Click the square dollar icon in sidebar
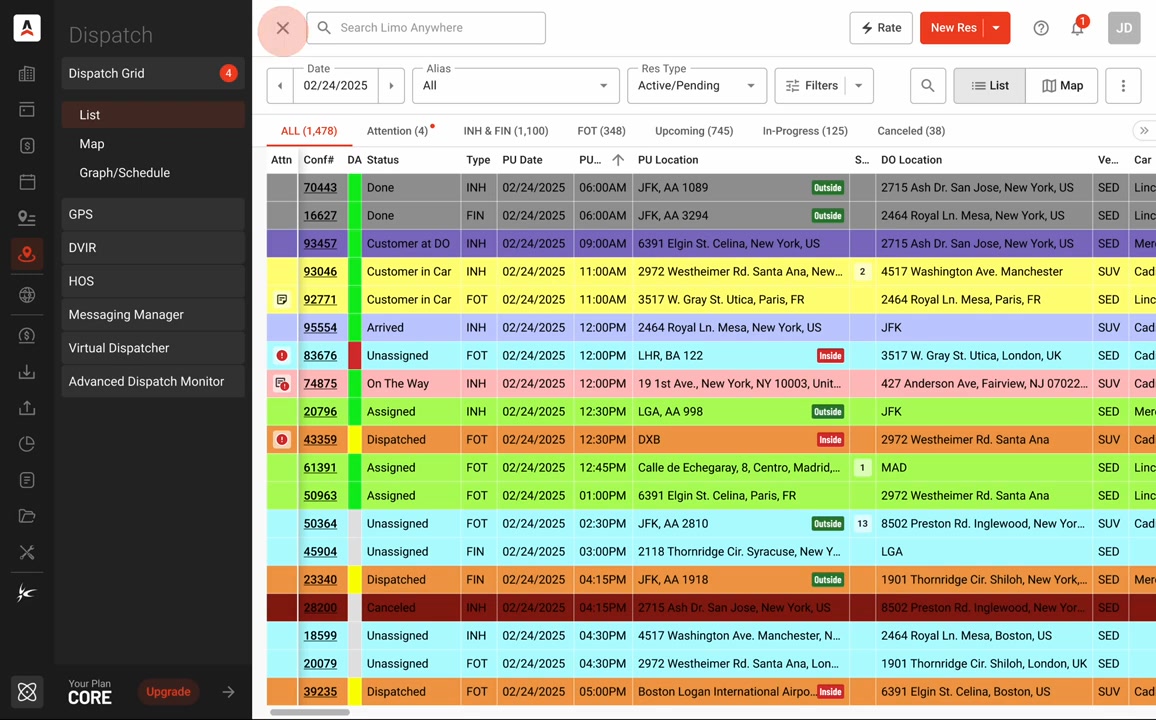The width and height of the screenshot is (1156, 720). 27,145
